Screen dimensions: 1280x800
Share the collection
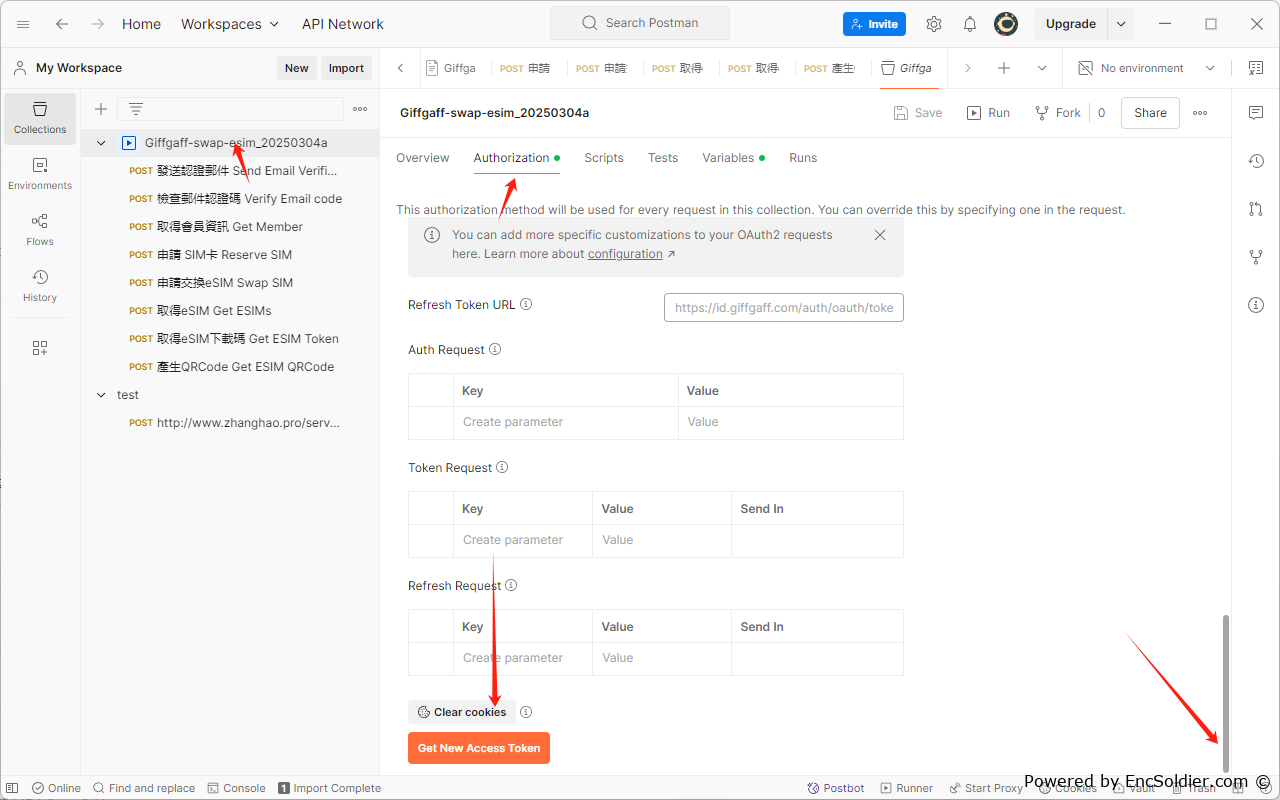[x=1150, y=113]
